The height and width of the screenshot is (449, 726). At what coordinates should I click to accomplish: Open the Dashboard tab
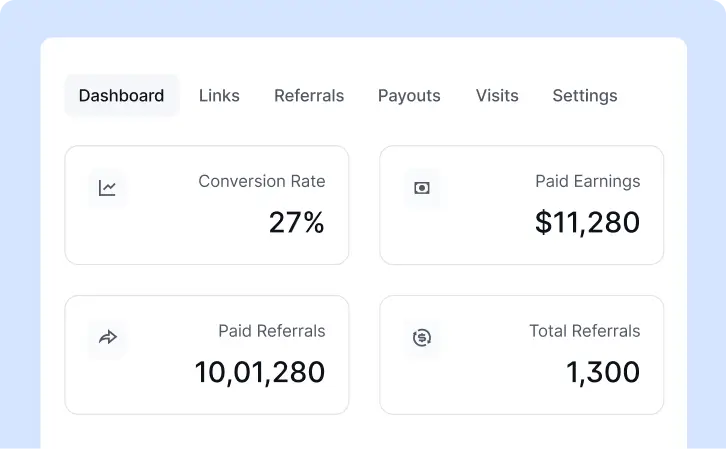pyautogui.click(x=122, y=95)
